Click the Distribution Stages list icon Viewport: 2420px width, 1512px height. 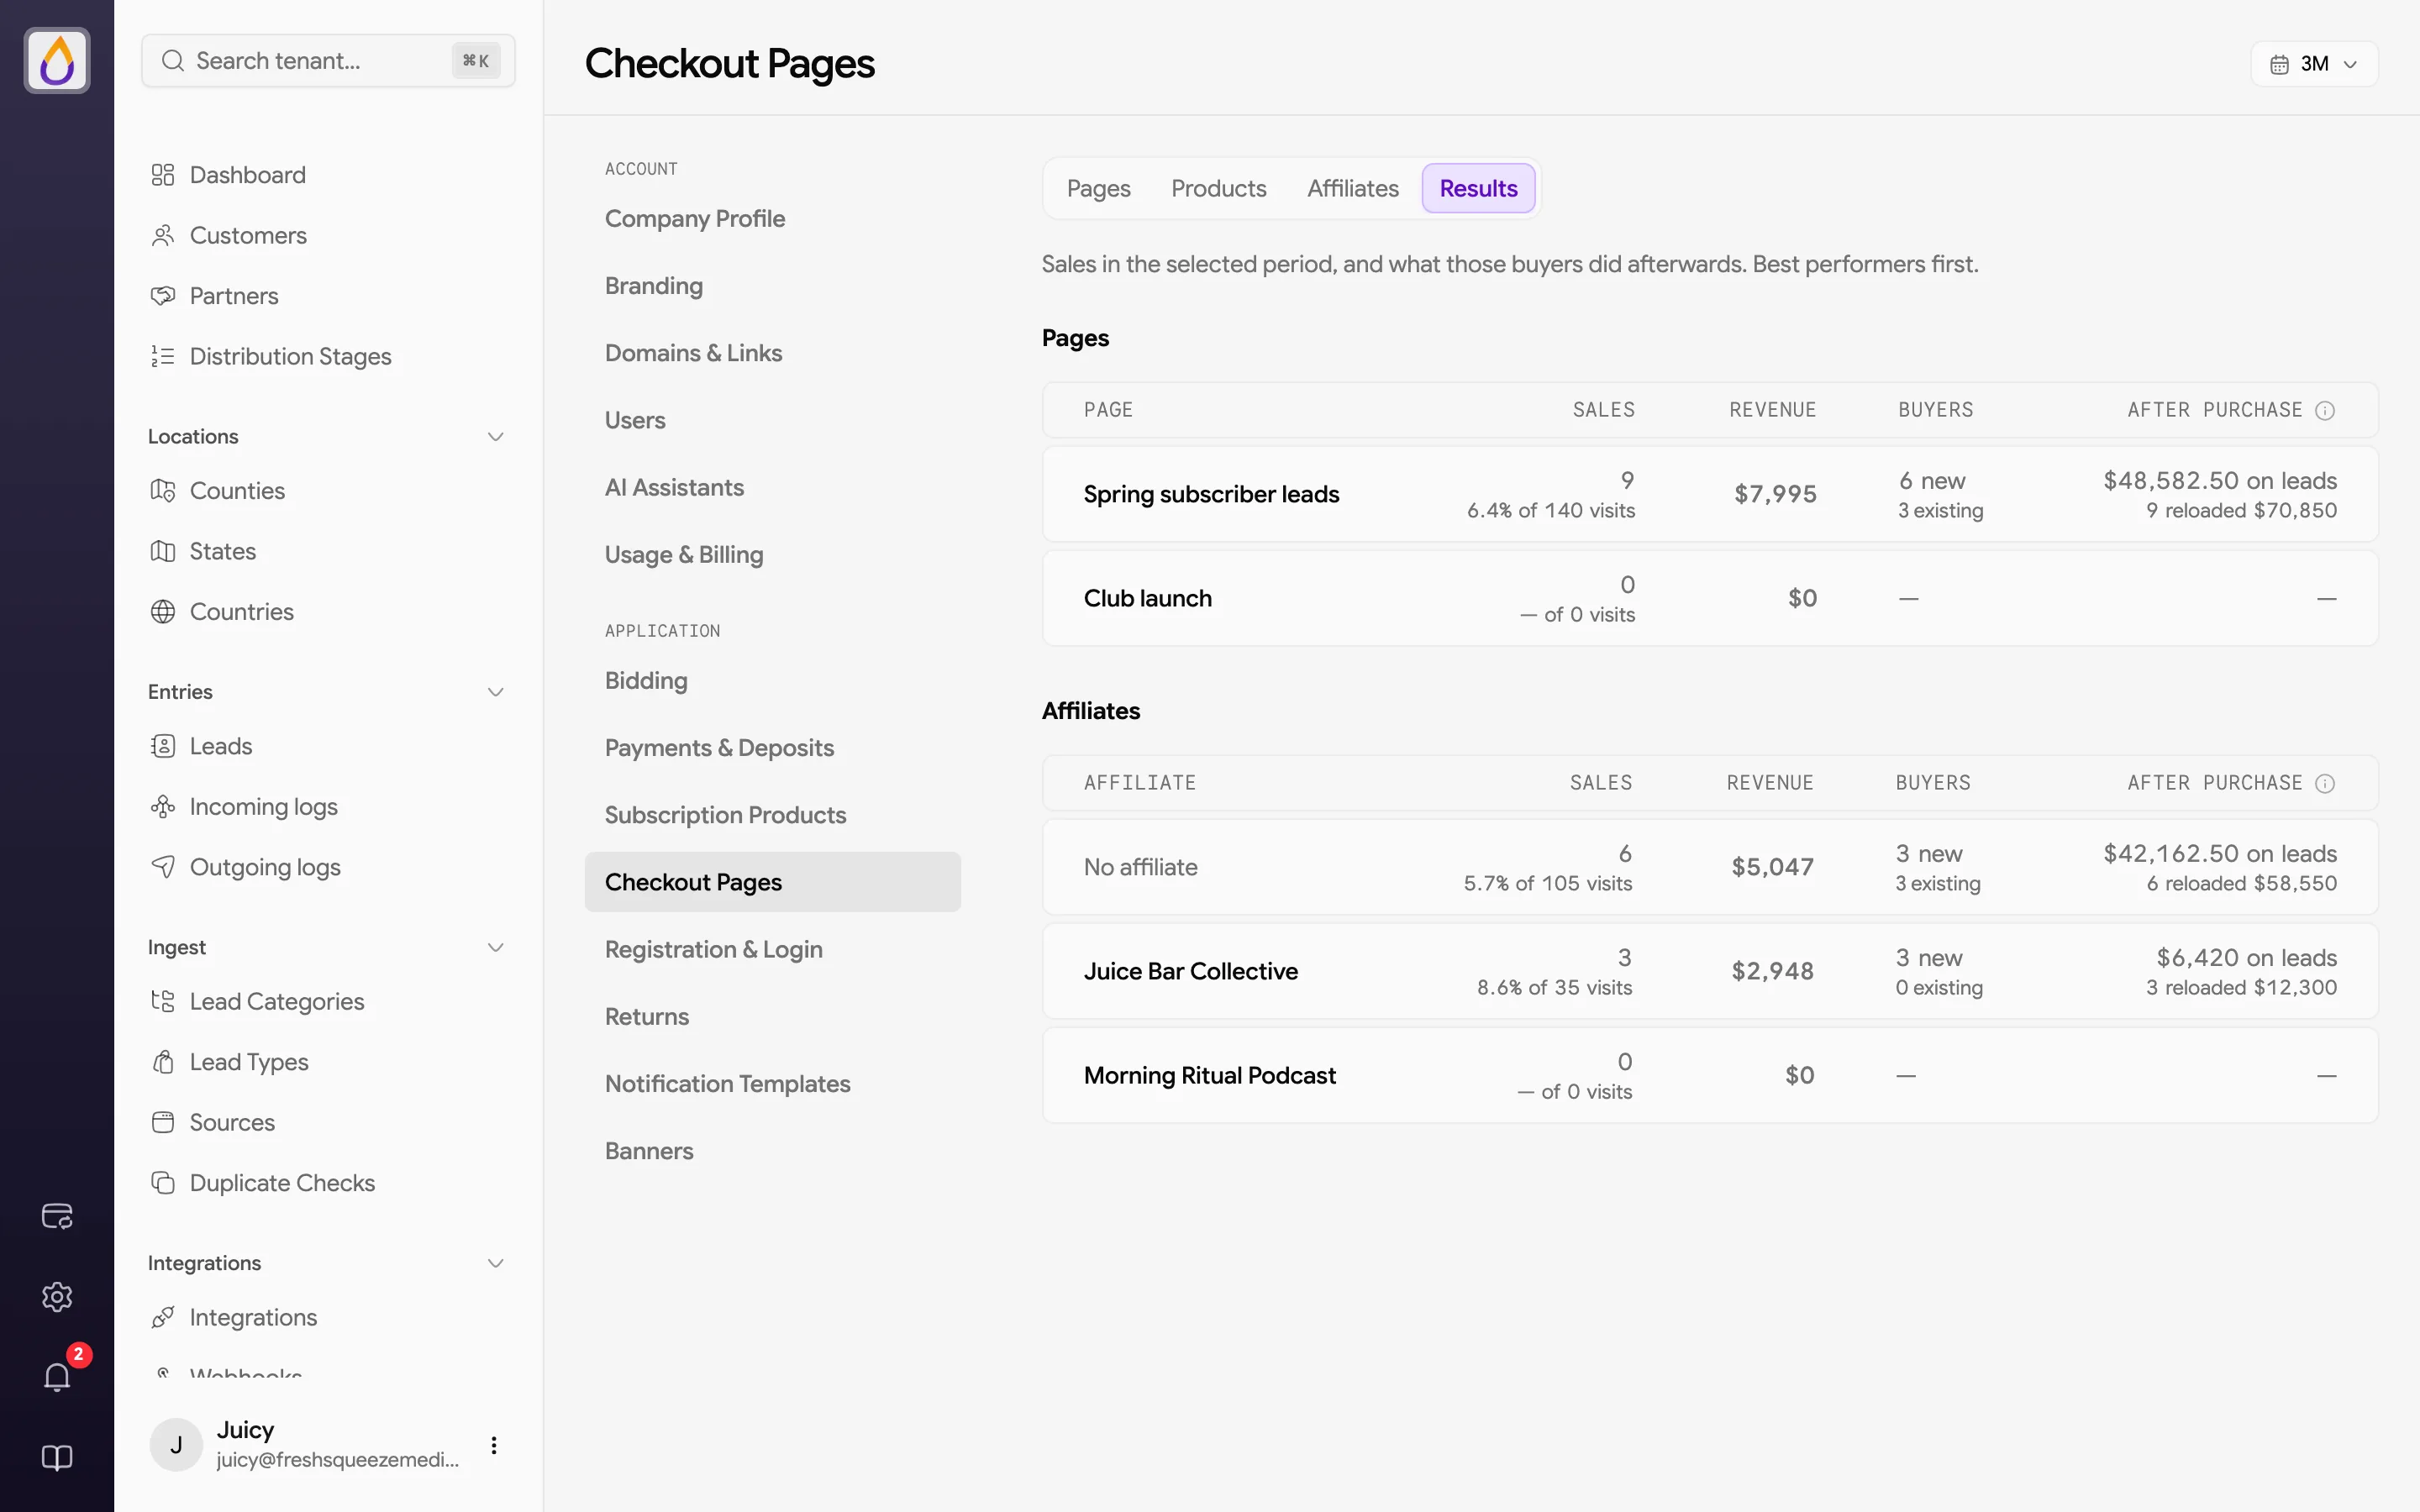163,356
